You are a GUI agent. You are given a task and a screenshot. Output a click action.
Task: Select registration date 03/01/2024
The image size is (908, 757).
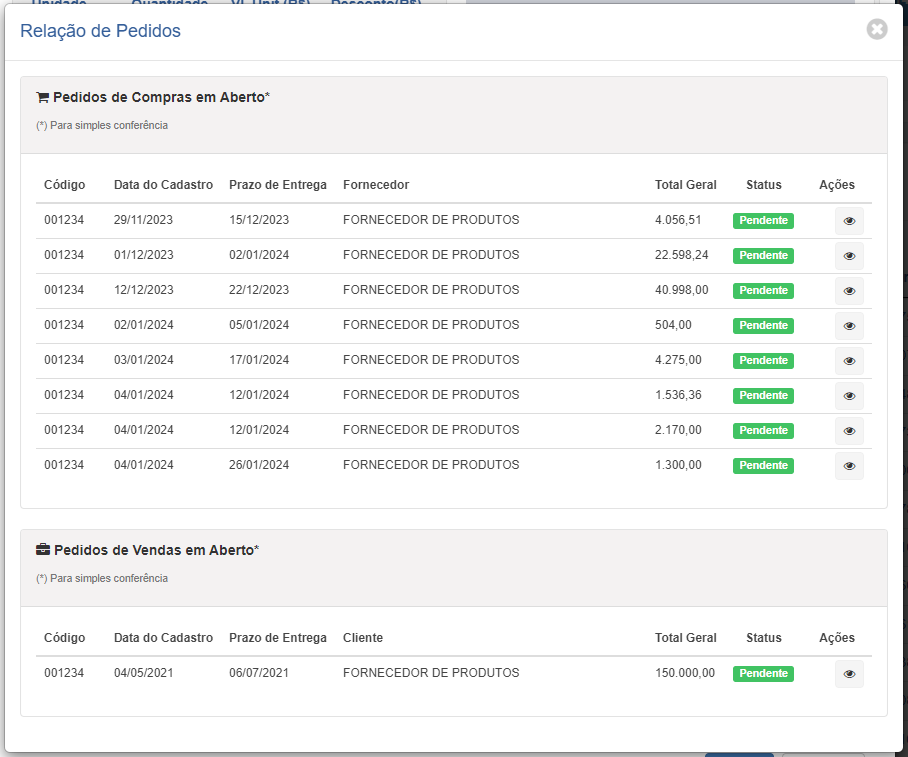[x=144, y=360]
